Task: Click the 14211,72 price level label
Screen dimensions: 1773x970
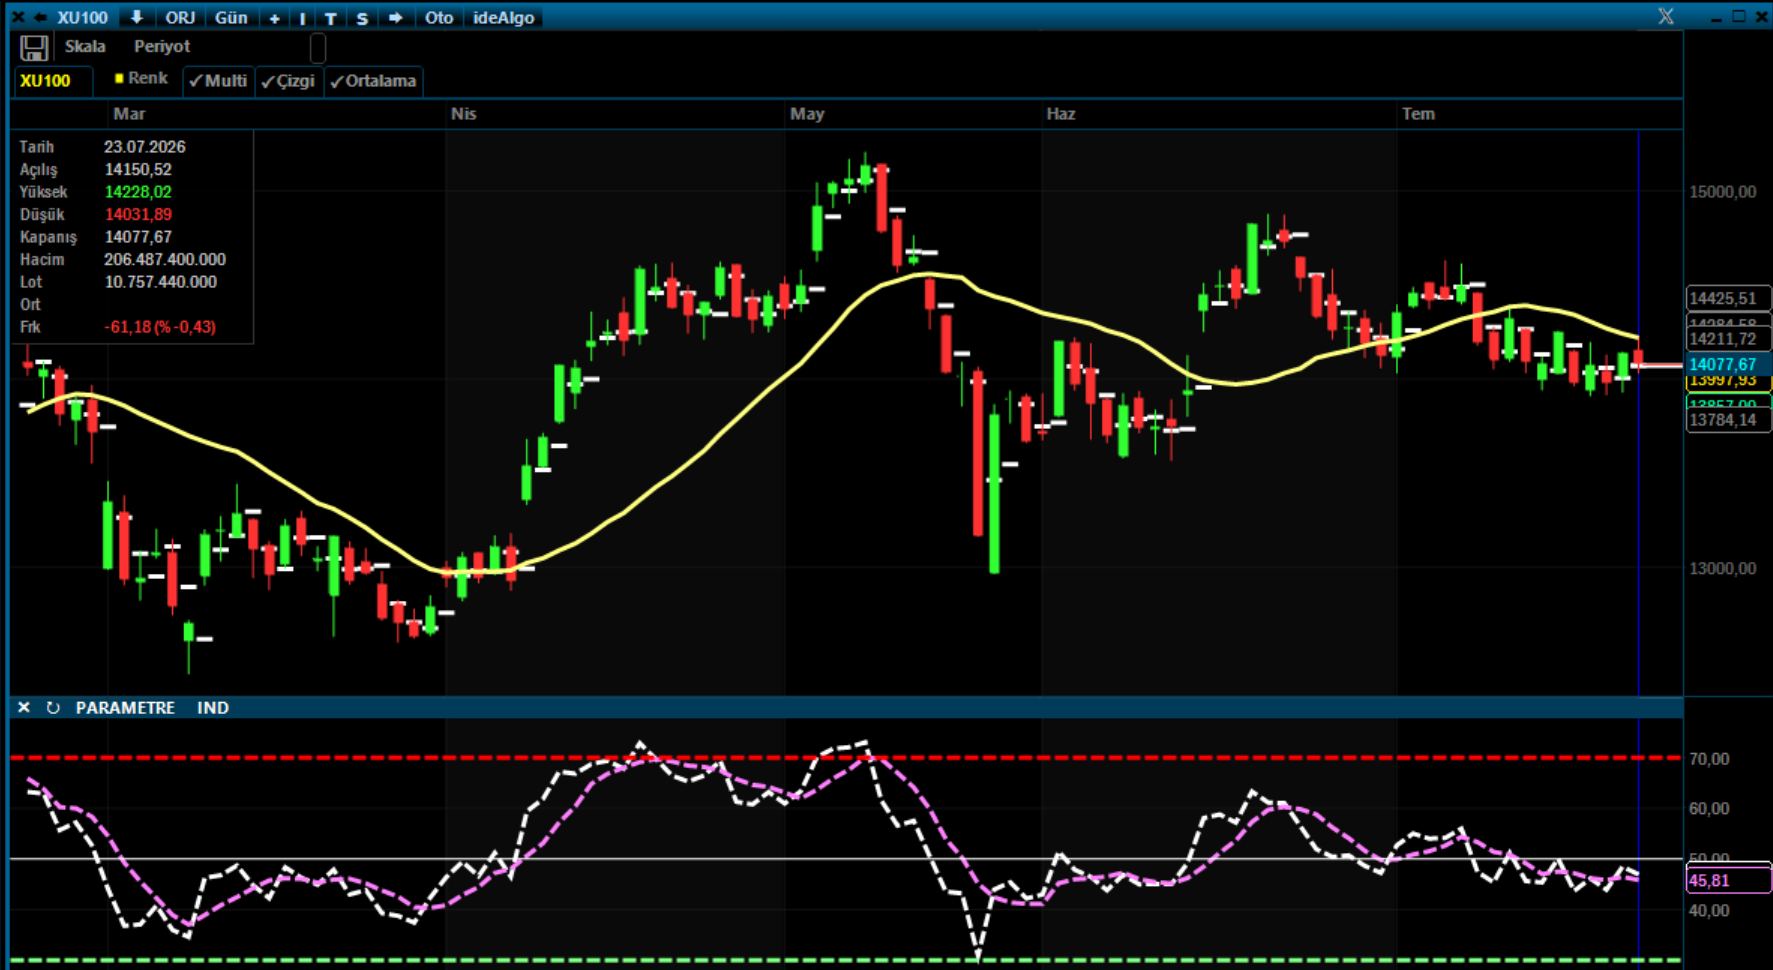Action: [x=1728, y=339]
